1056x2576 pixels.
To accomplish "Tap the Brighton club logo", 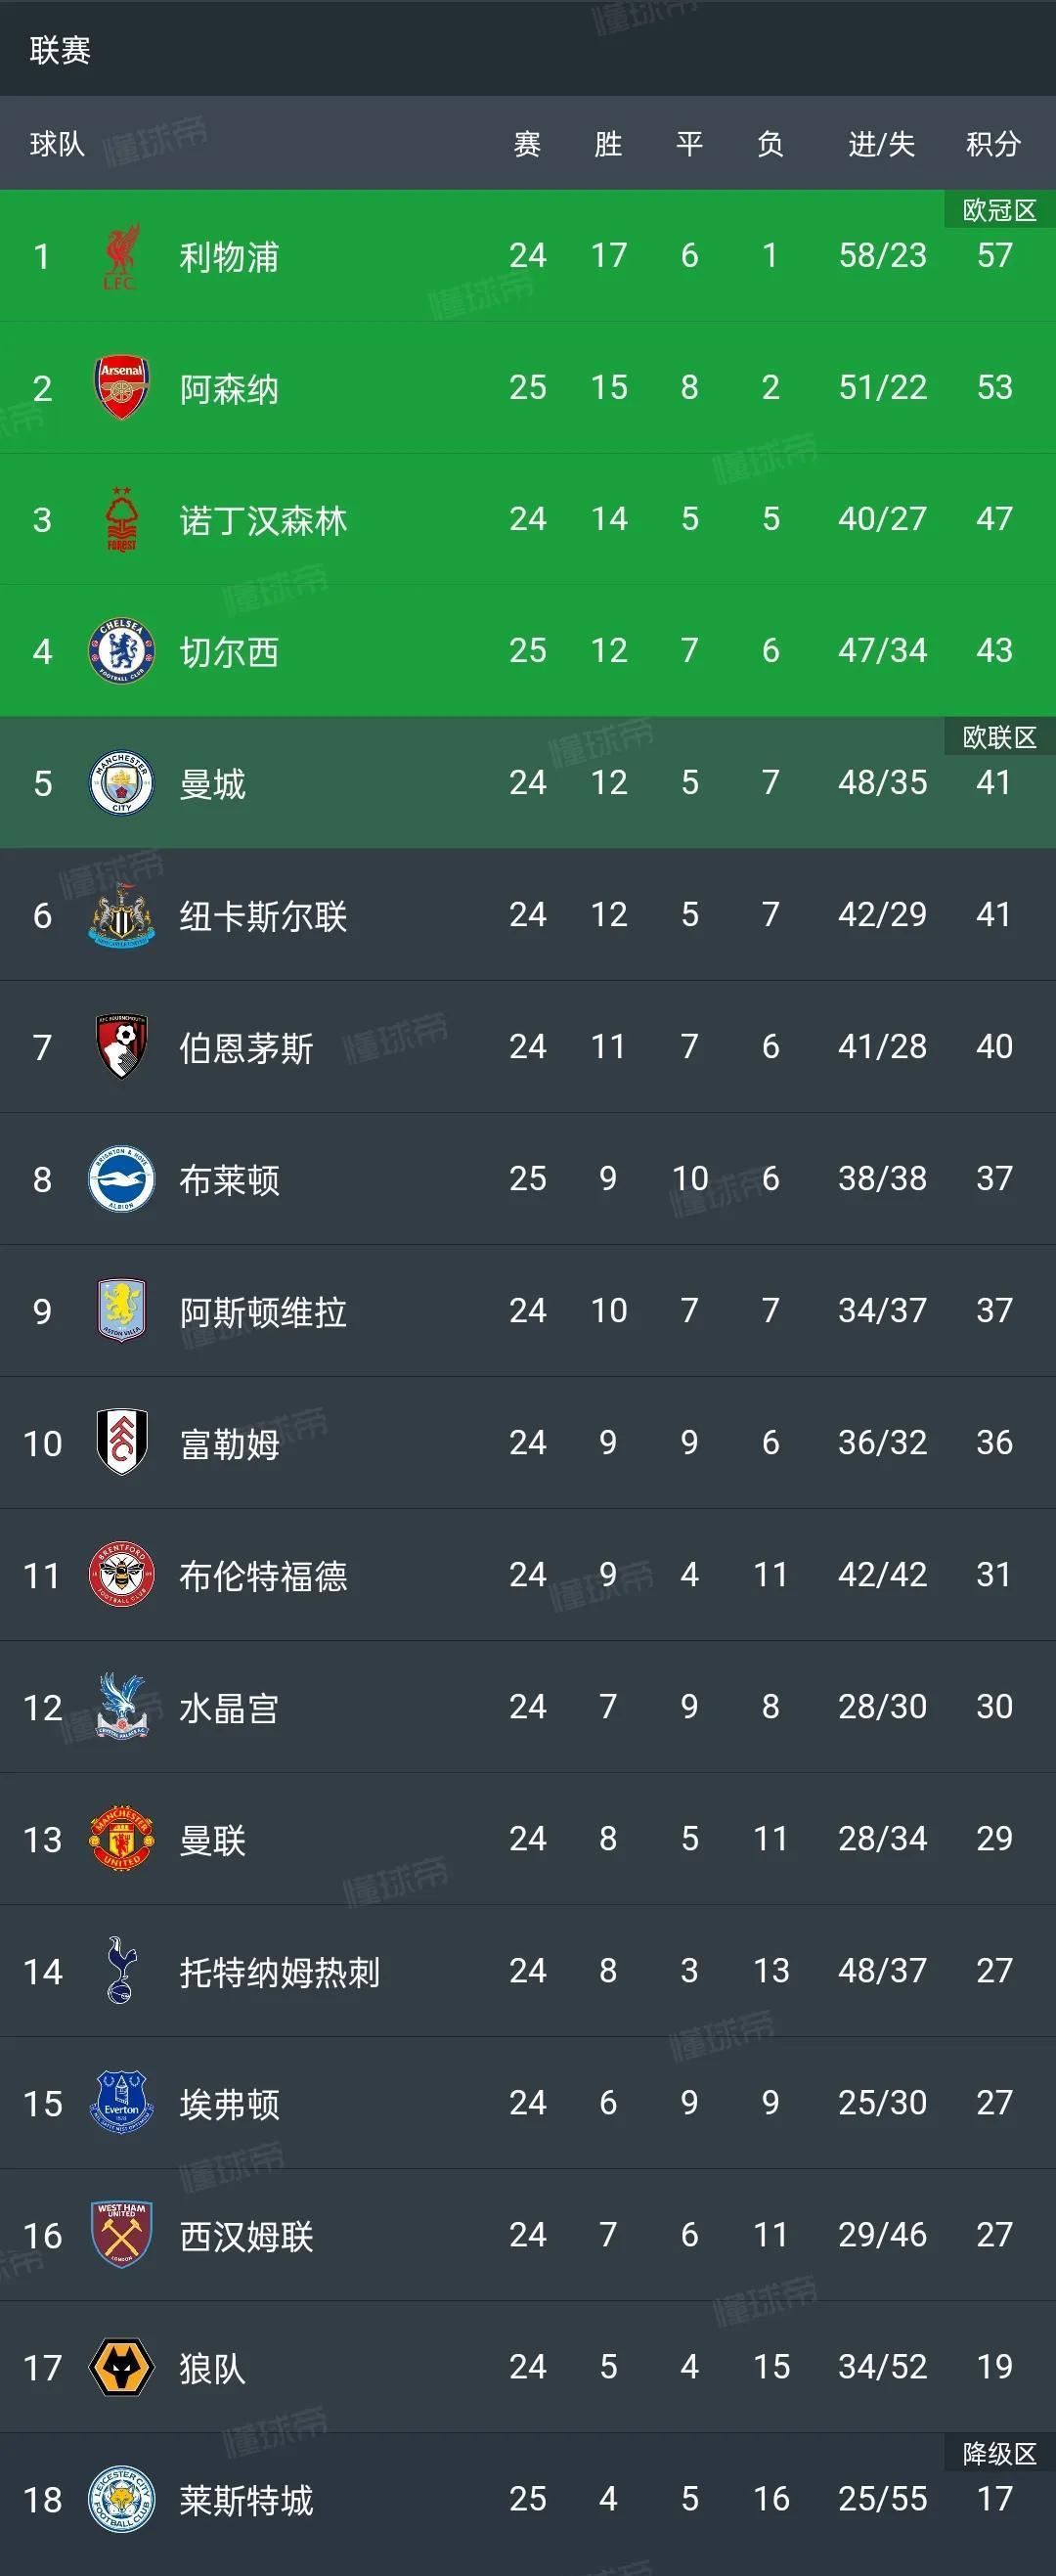I will pos(121,1179).
